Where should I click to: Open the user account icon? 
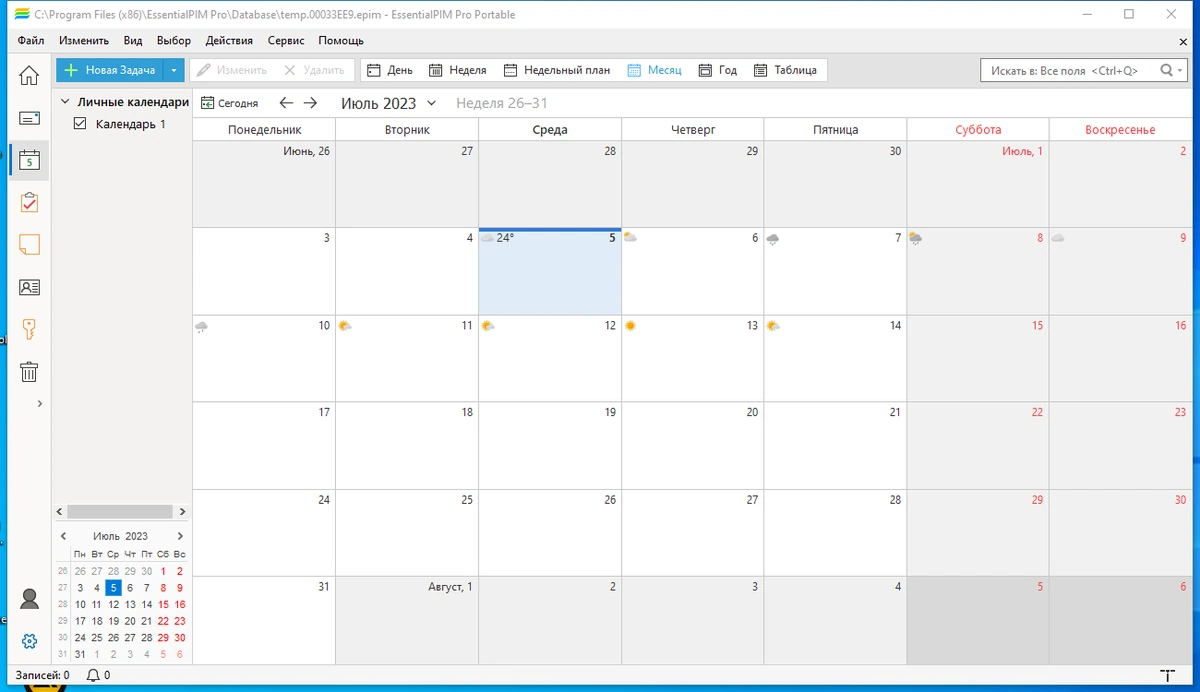[29, 599]
